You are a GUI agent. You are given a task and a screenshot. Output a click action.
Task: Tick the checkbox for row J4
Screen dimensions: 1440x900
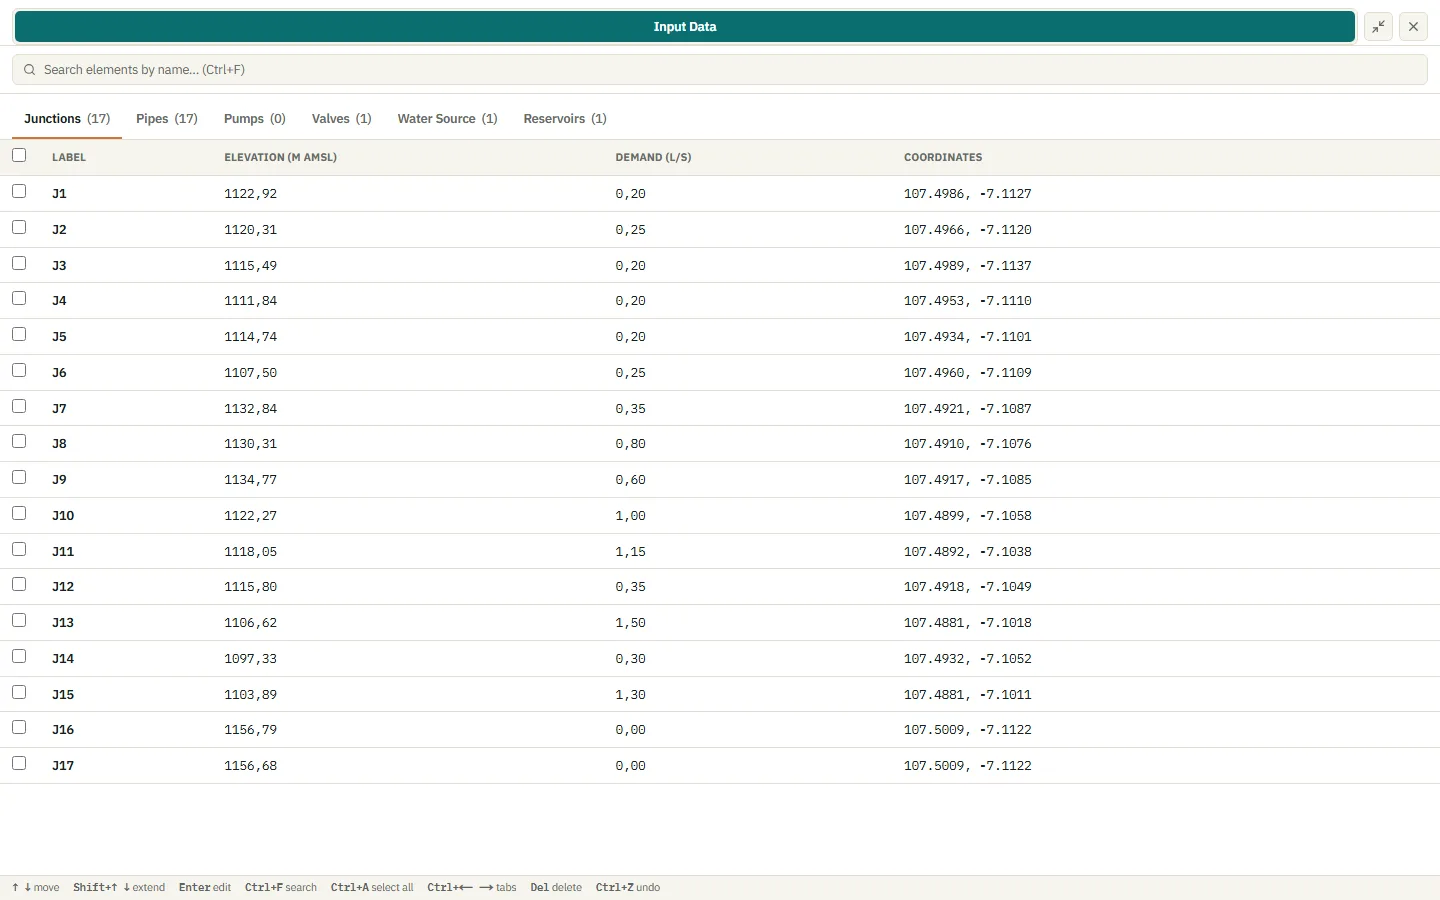pyautogui.click(x=19, y=298)
